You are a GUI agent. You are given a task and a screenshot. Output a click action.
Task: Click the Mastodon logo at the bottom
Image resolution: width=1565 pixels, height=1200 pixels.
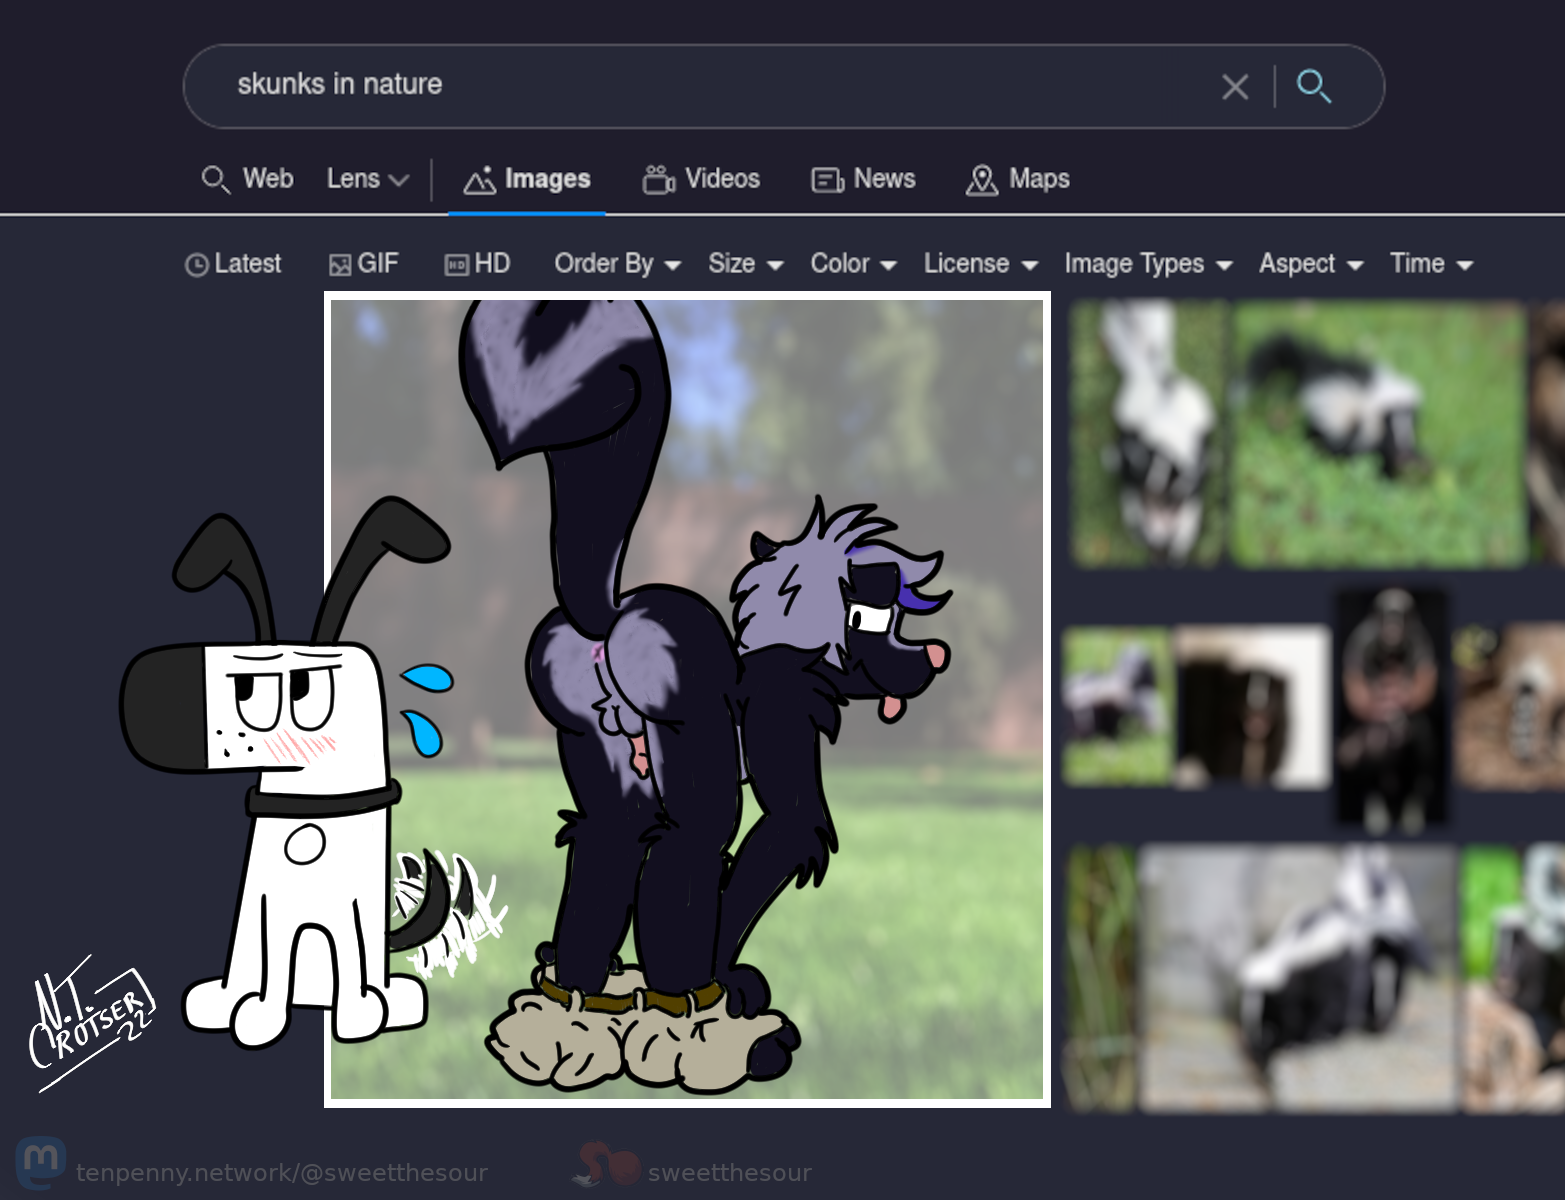(41, 1163)
